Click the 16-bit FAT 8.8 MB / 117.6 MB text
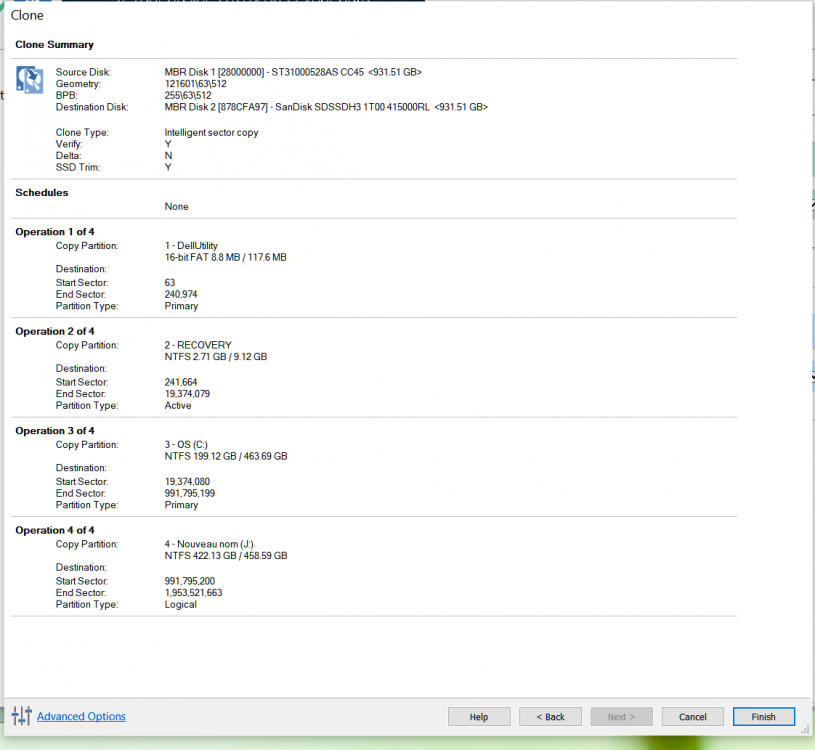The image size is (815, 750). pos(226,257)
